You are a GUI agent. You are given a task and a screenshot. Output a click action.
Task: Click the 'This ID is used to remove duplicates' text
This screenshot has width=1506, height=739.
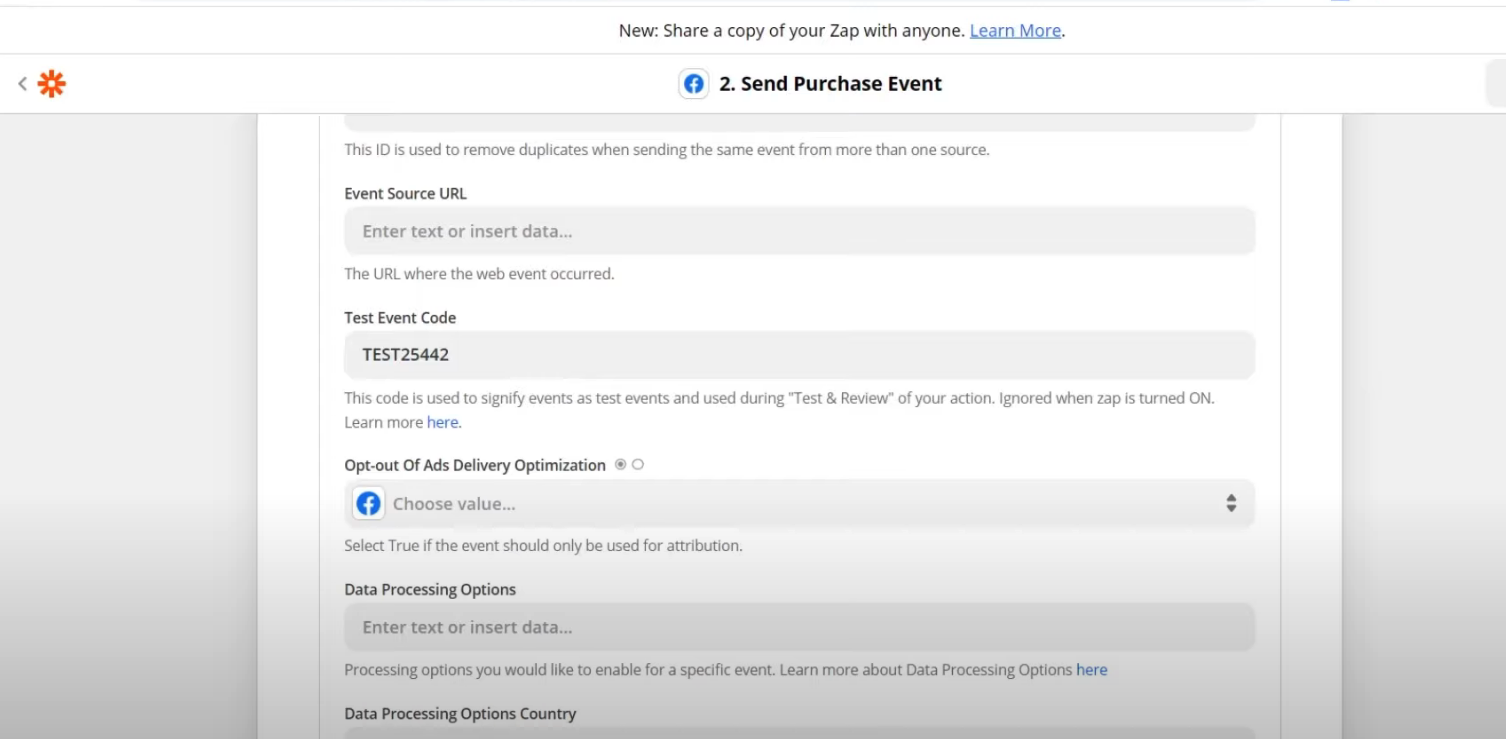pos(667,150)
